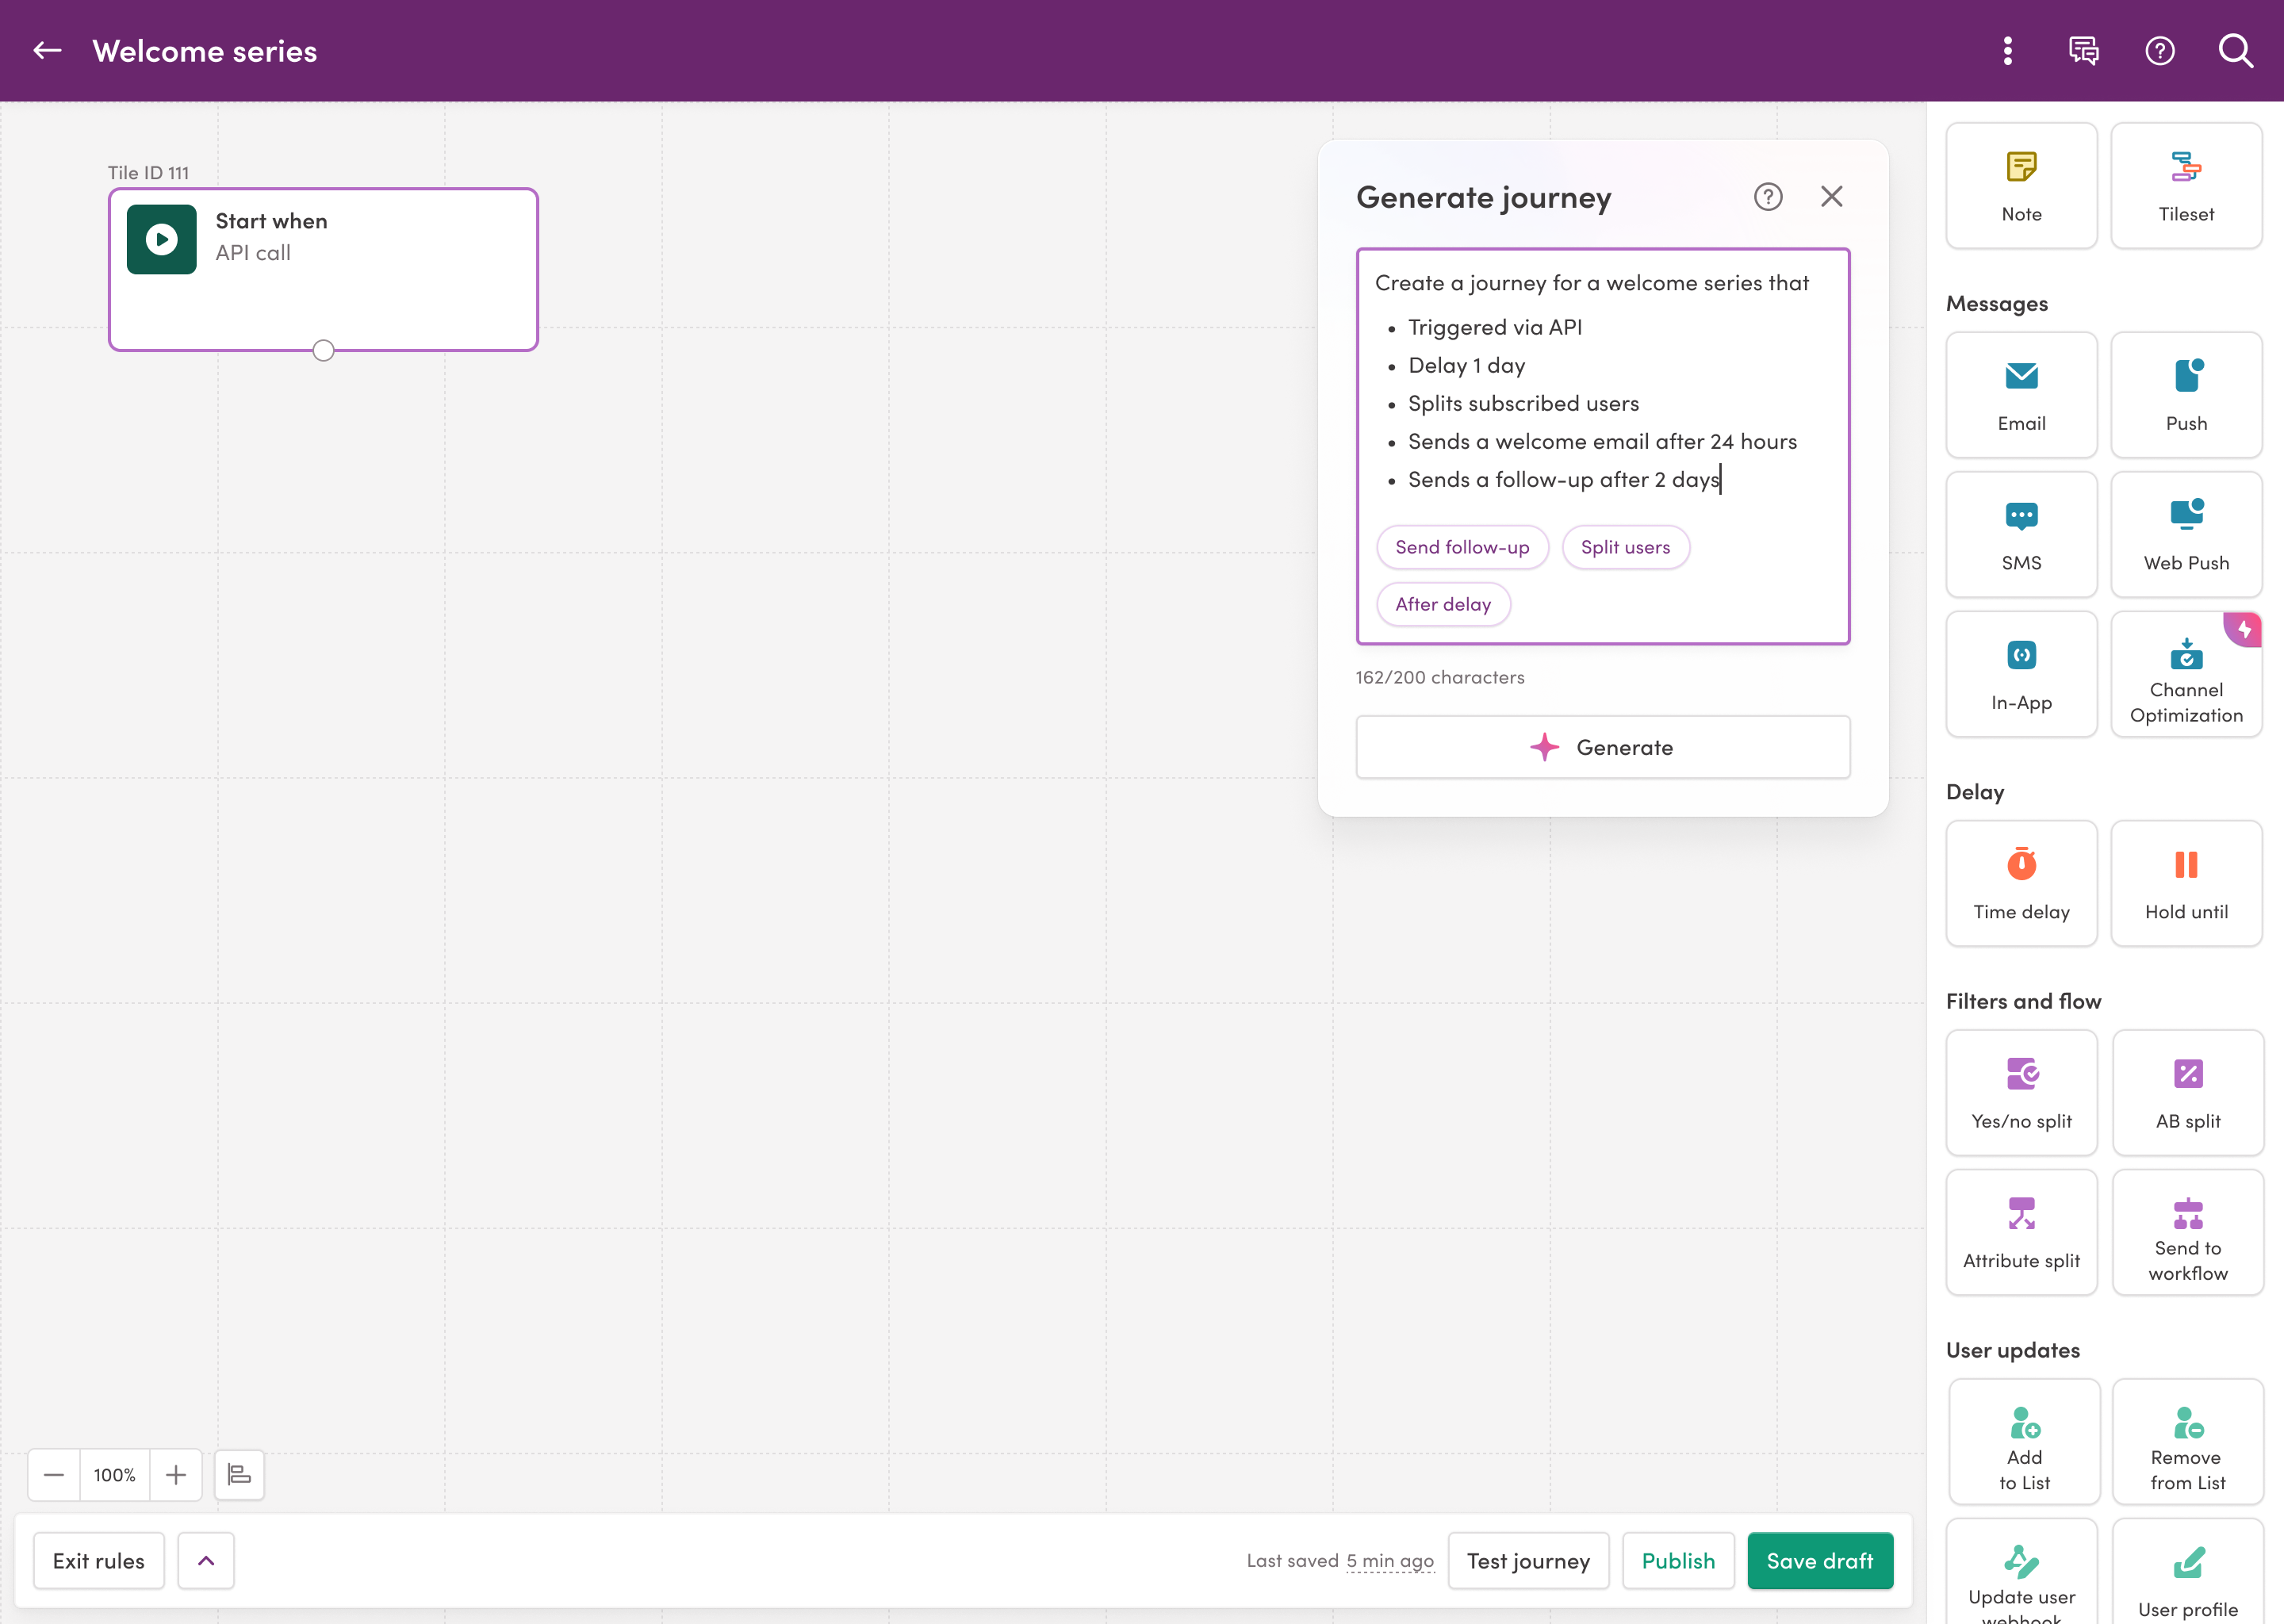Image resolution: width=2284 pixels, height=1624 pixels.
Task: Expand the exit rules chevron
Action: tap(206, 1561)
